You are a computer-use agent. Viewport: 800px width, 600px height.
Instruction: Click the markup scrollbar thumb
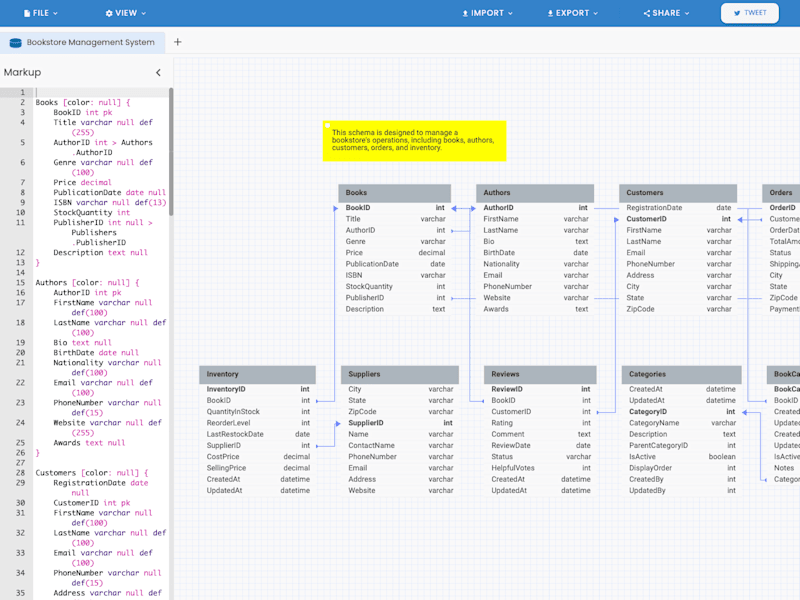(171, 152)
